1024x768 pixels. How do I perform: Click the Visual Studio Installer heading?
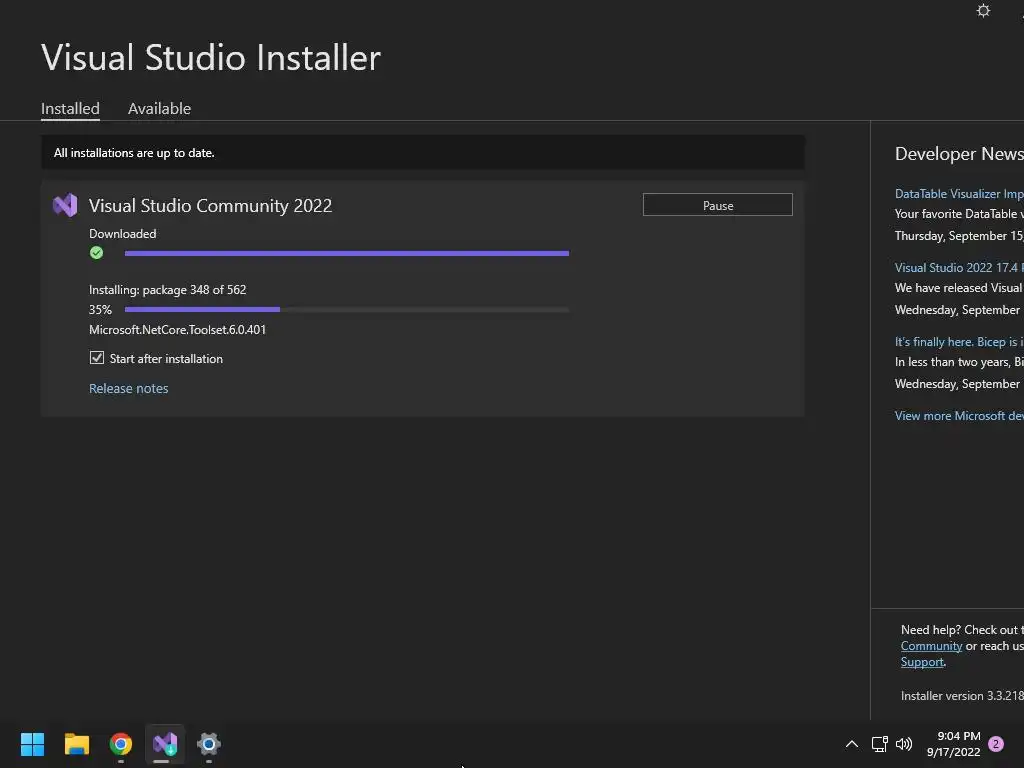[x=211, y=57]
